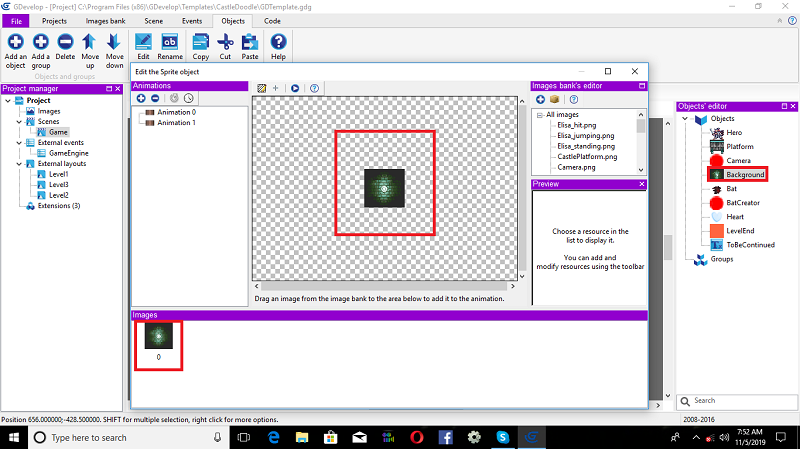The width and height of the screenshot is (800, 449).
Task: Open Microsoft Edge from taskbar
Action: (x=273, y=438)
